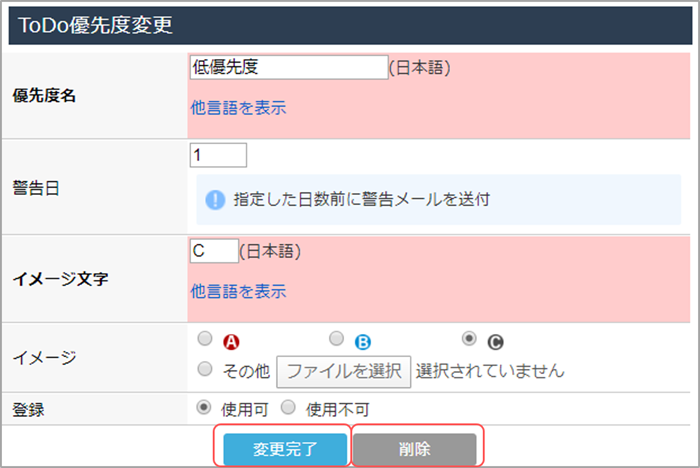The width and height of the screenshot is (700, 468).
Task: Open the ファイルを選択 file chooser
Action: click(344, 372)
